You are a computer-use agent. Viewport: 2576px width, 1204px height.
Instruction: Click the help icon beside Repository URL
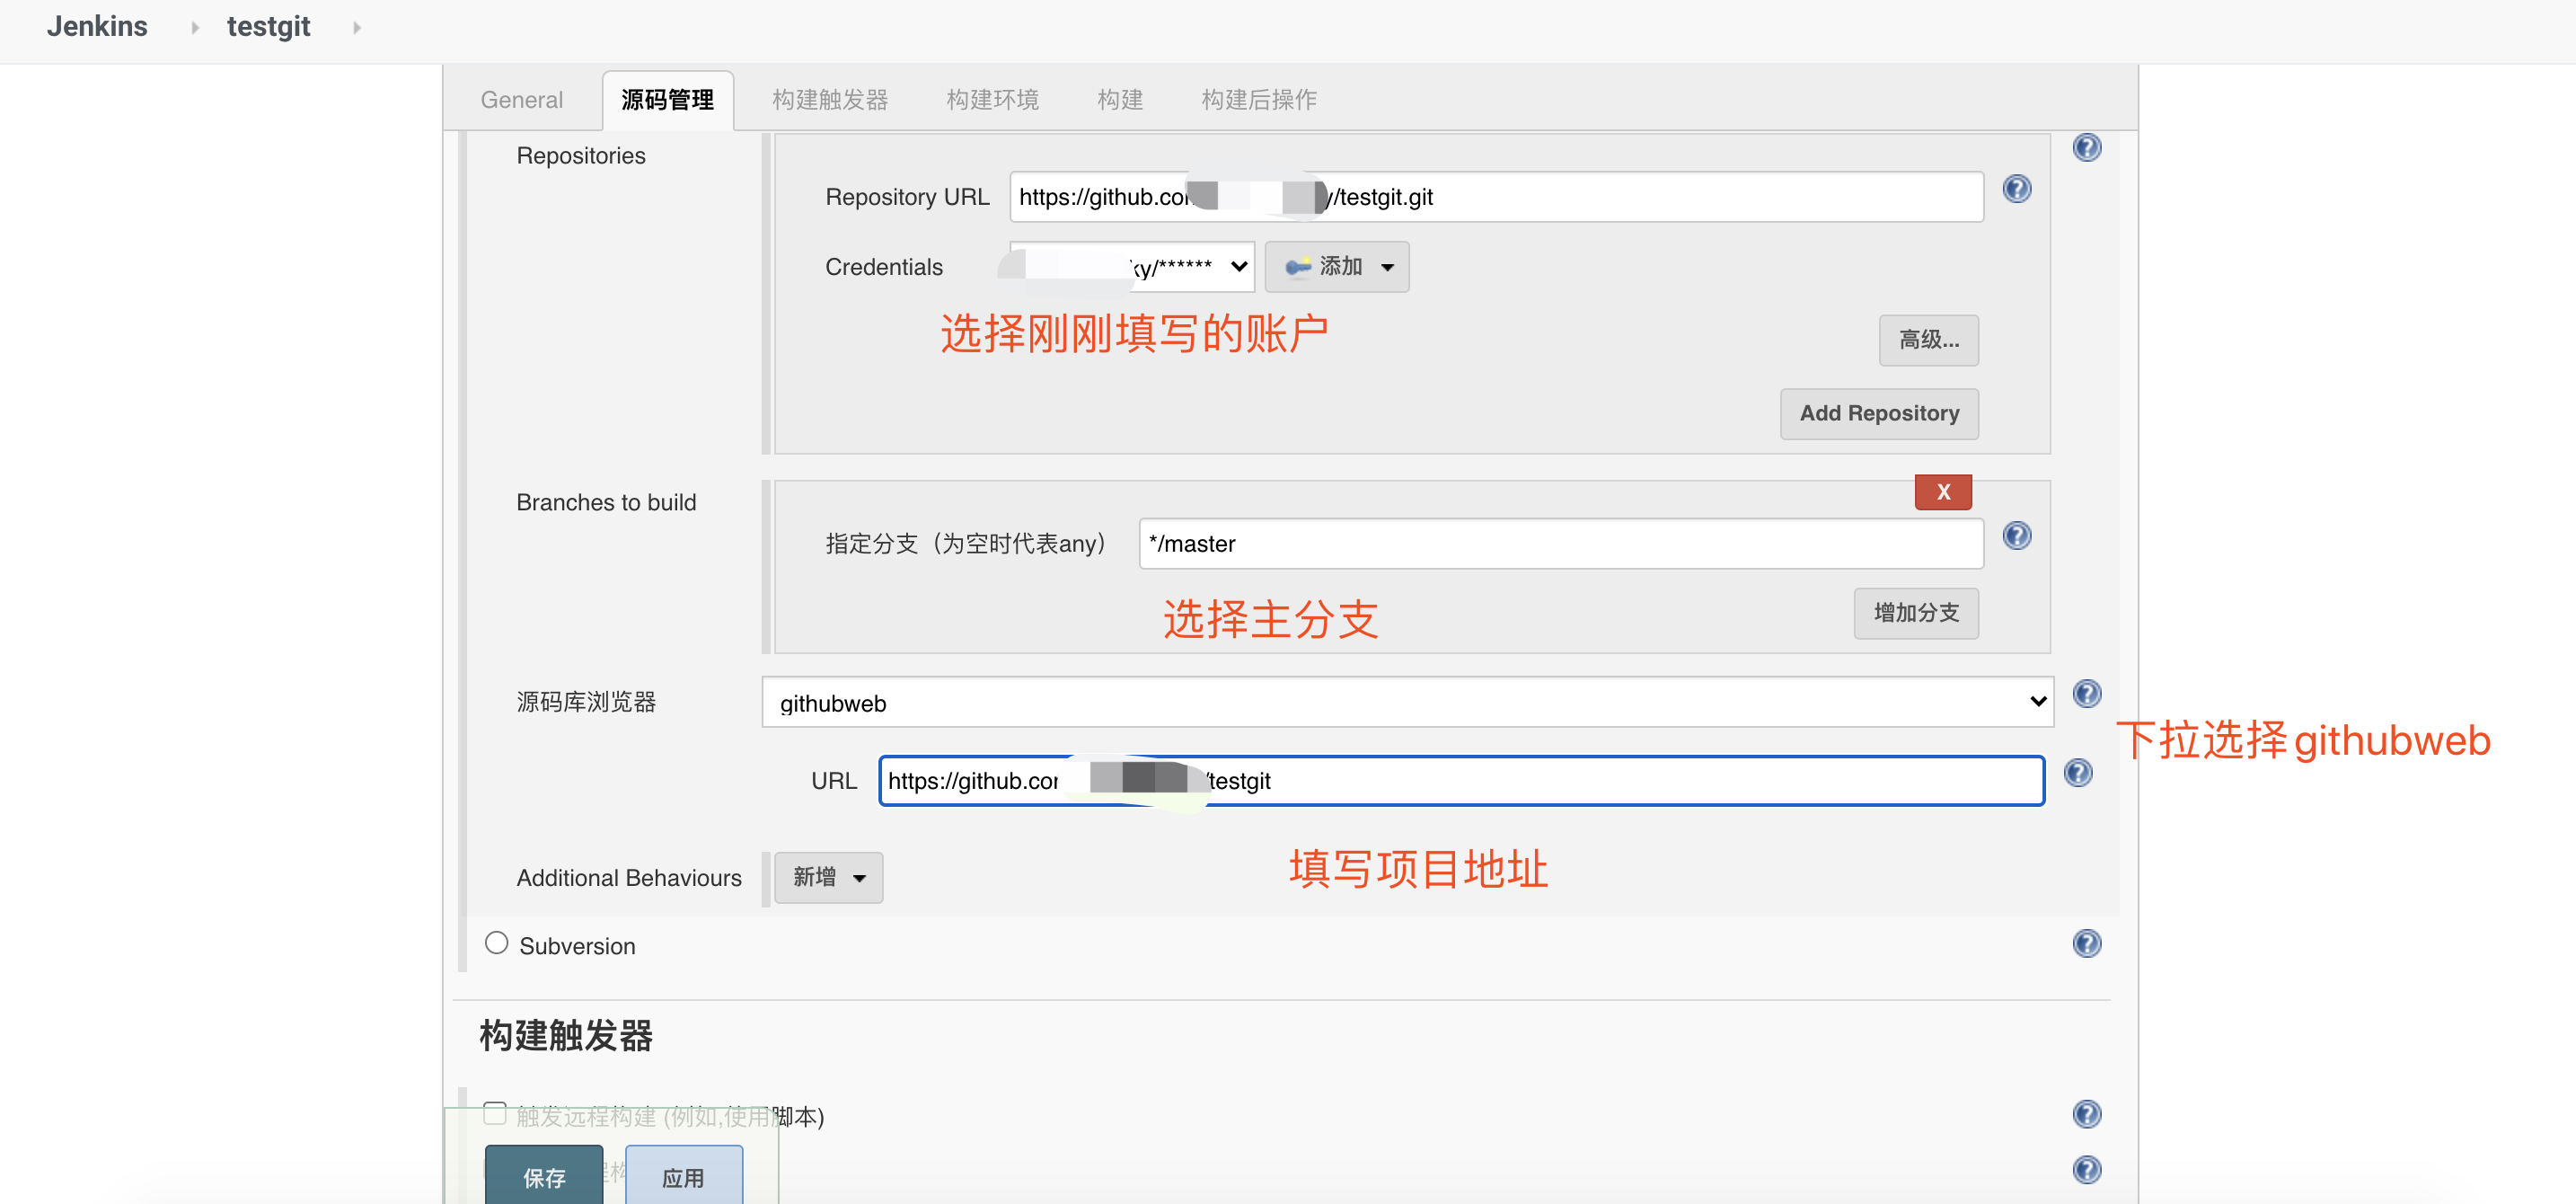pyautogui.click(x=2016, y=189)
